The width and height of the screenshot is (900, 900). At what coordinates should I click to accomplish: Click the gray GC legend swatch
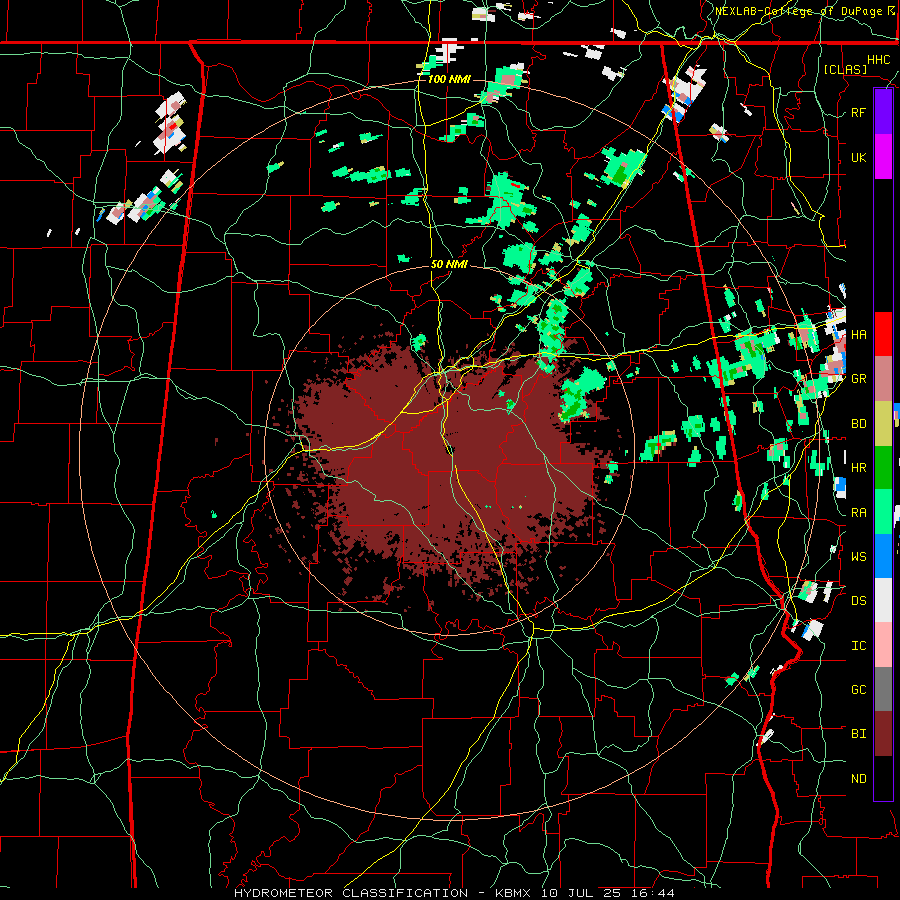coord(883,689)
